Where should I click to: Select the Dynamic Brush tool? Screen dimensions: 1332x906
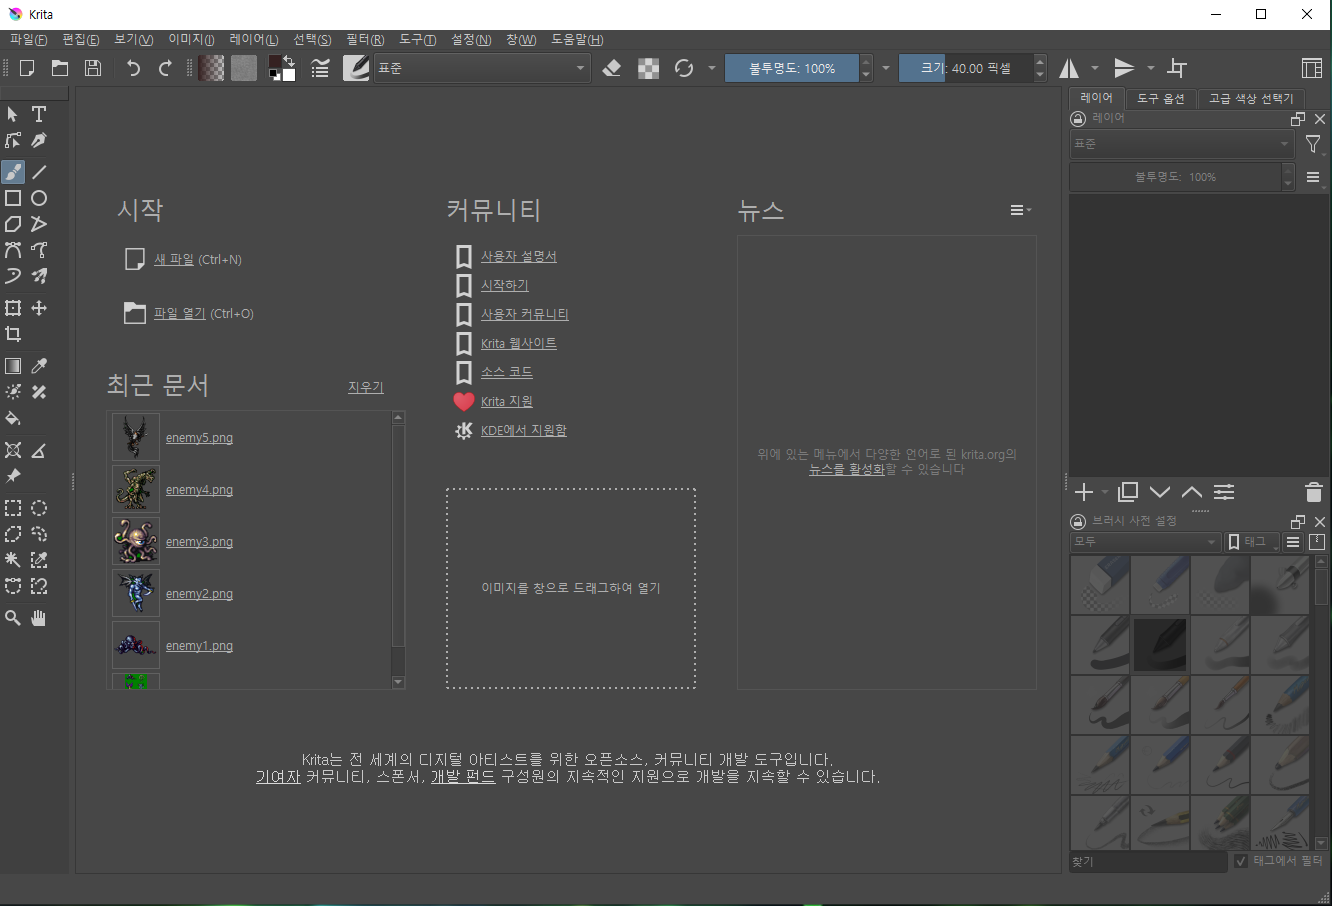pyautogui.click(x=13, y=276)
